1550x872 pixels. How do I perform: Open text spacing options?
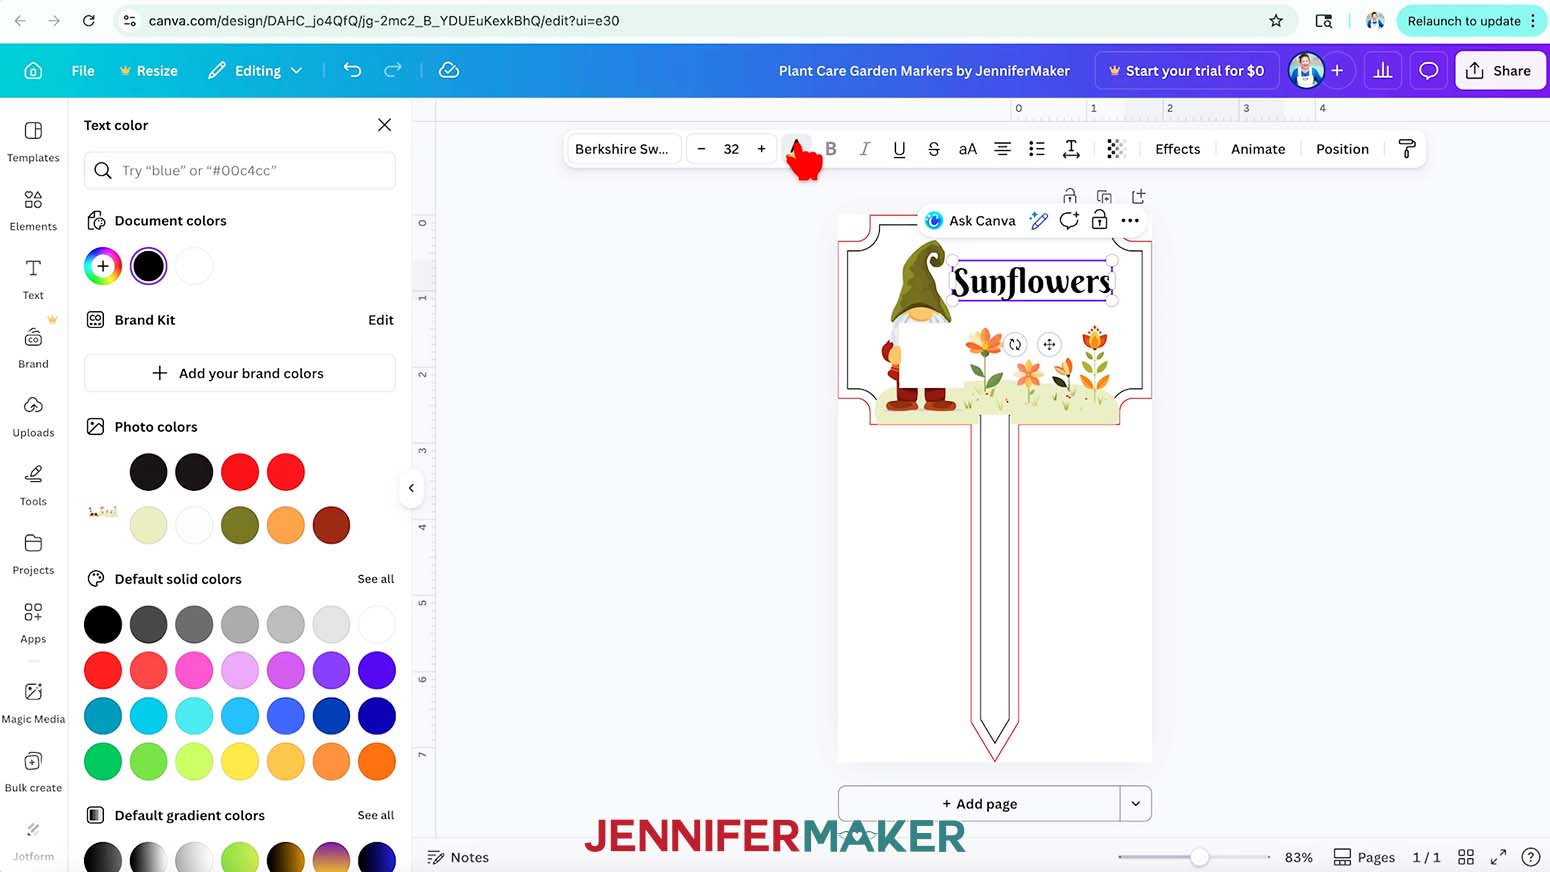(x=1071, y=149)
